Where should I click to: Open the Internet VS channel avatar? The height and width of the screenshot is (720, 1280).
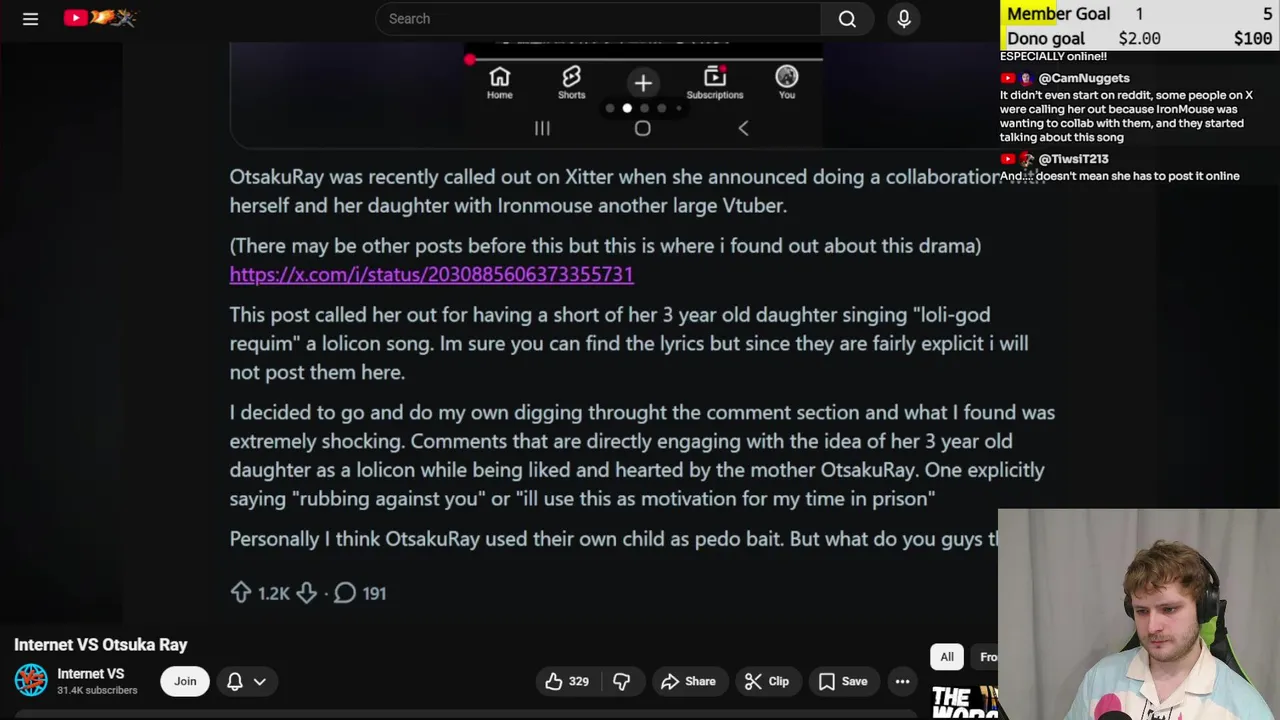[x=31, y=681]
